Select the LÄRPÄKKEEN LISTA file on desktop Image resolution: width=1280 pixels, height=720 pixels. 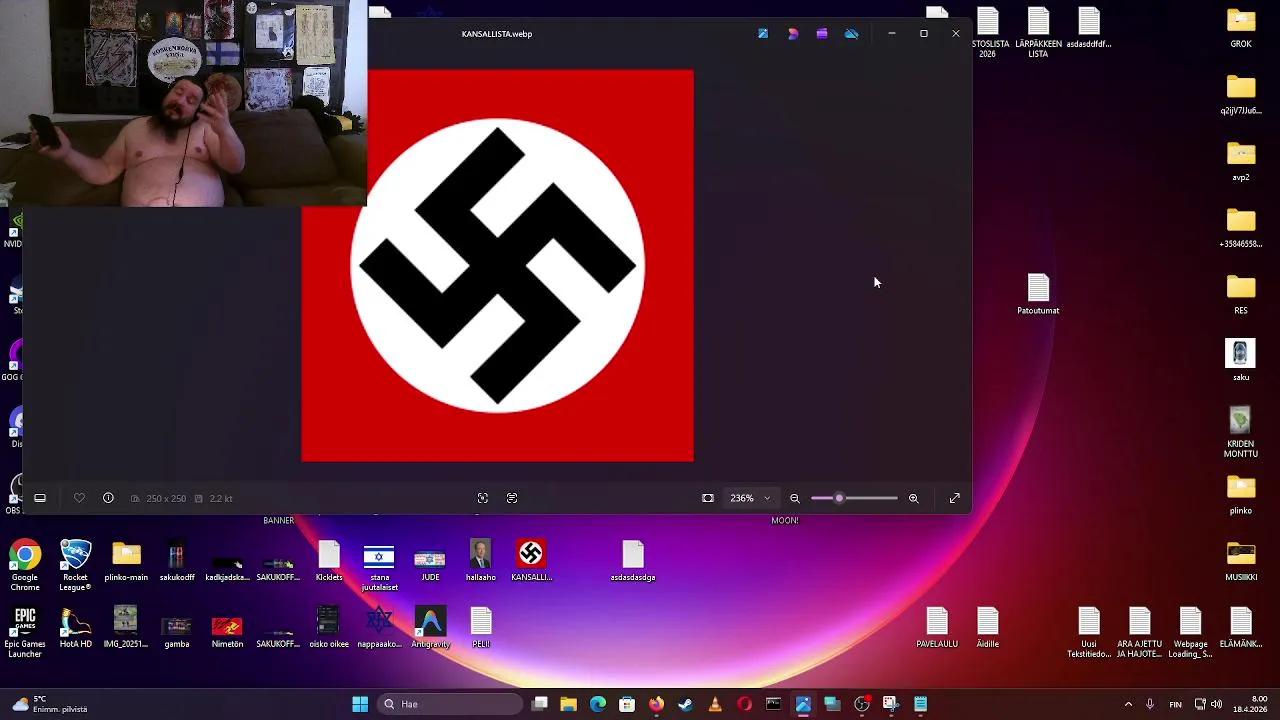(1038, 33)
